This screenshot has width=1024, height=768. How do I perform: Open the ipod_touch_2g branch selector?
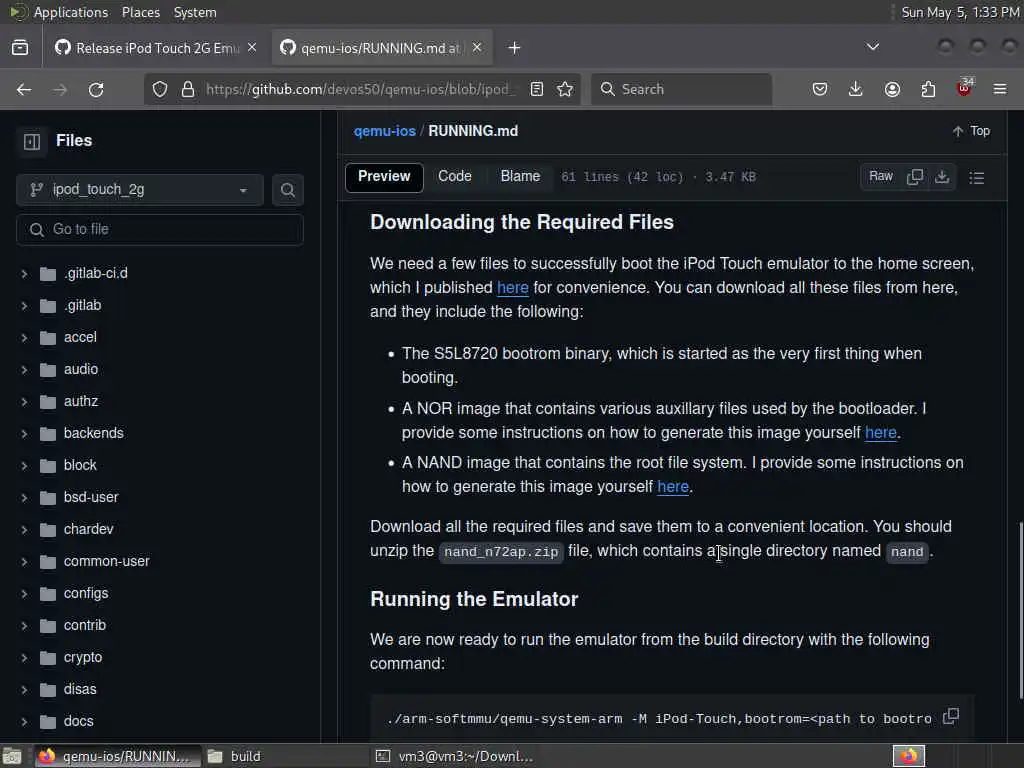pos(140,190)
